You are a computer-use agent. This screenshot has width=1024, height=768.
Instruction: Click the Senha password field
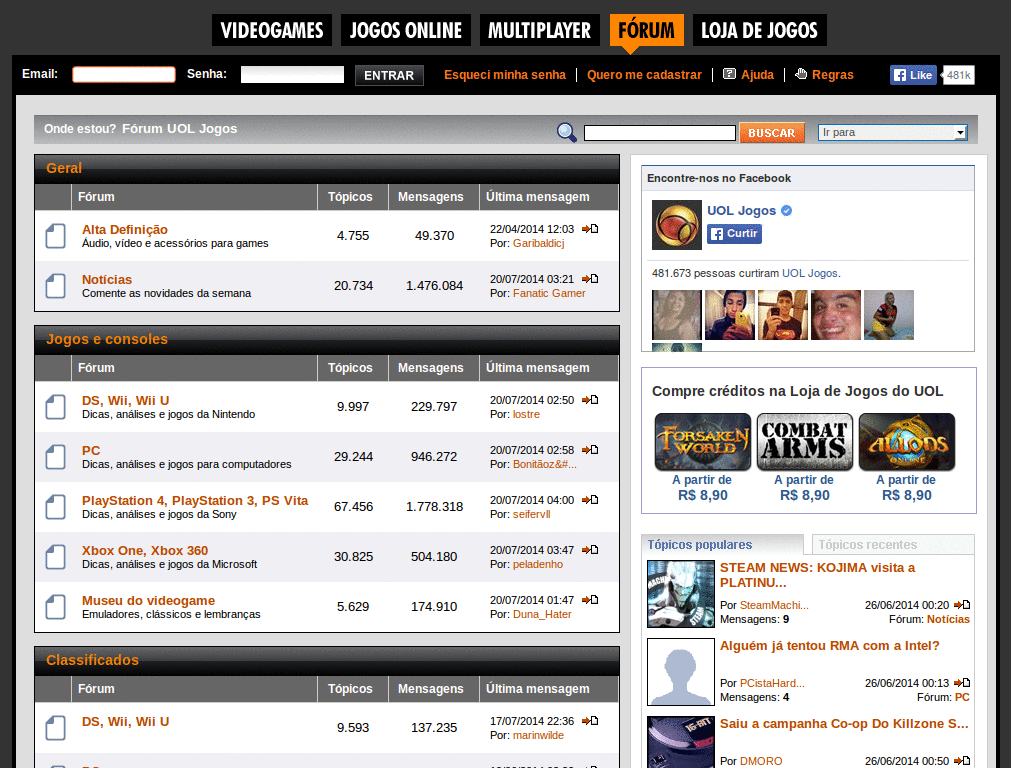tap(292, 74)
